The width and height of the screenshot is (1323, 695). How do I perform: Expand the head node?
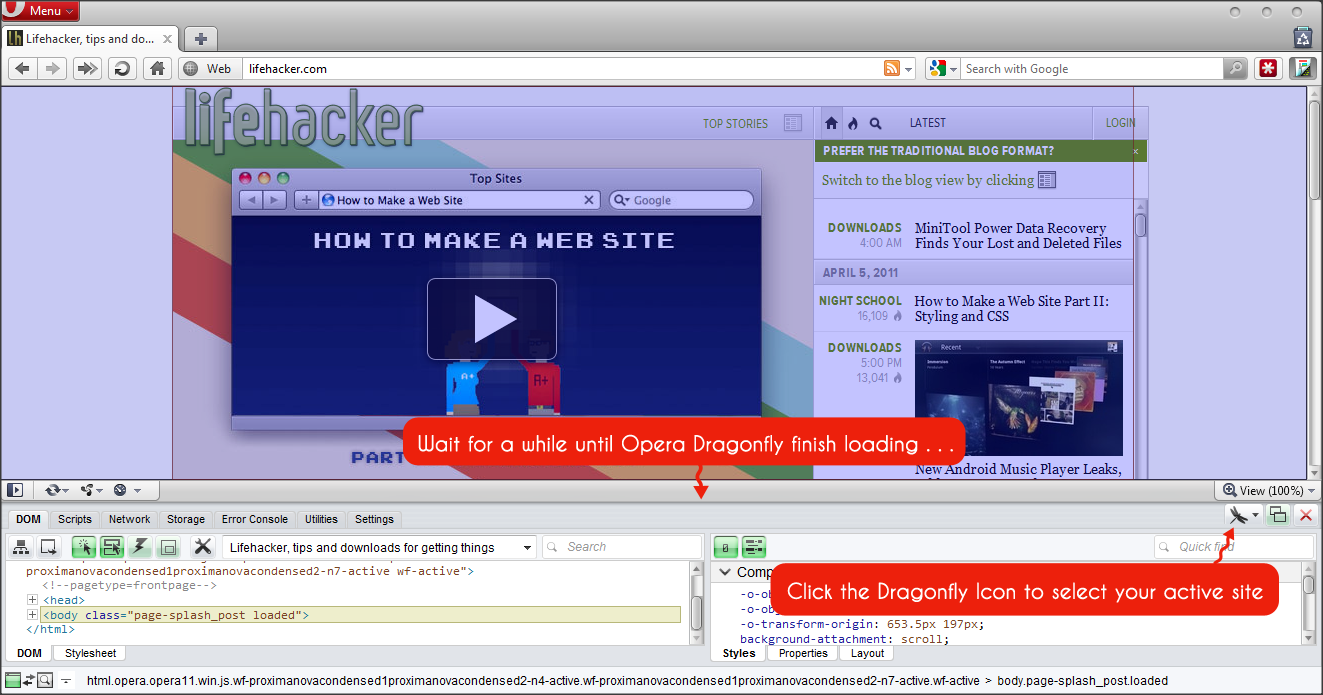pyautogui.click(x=33, y=600)
